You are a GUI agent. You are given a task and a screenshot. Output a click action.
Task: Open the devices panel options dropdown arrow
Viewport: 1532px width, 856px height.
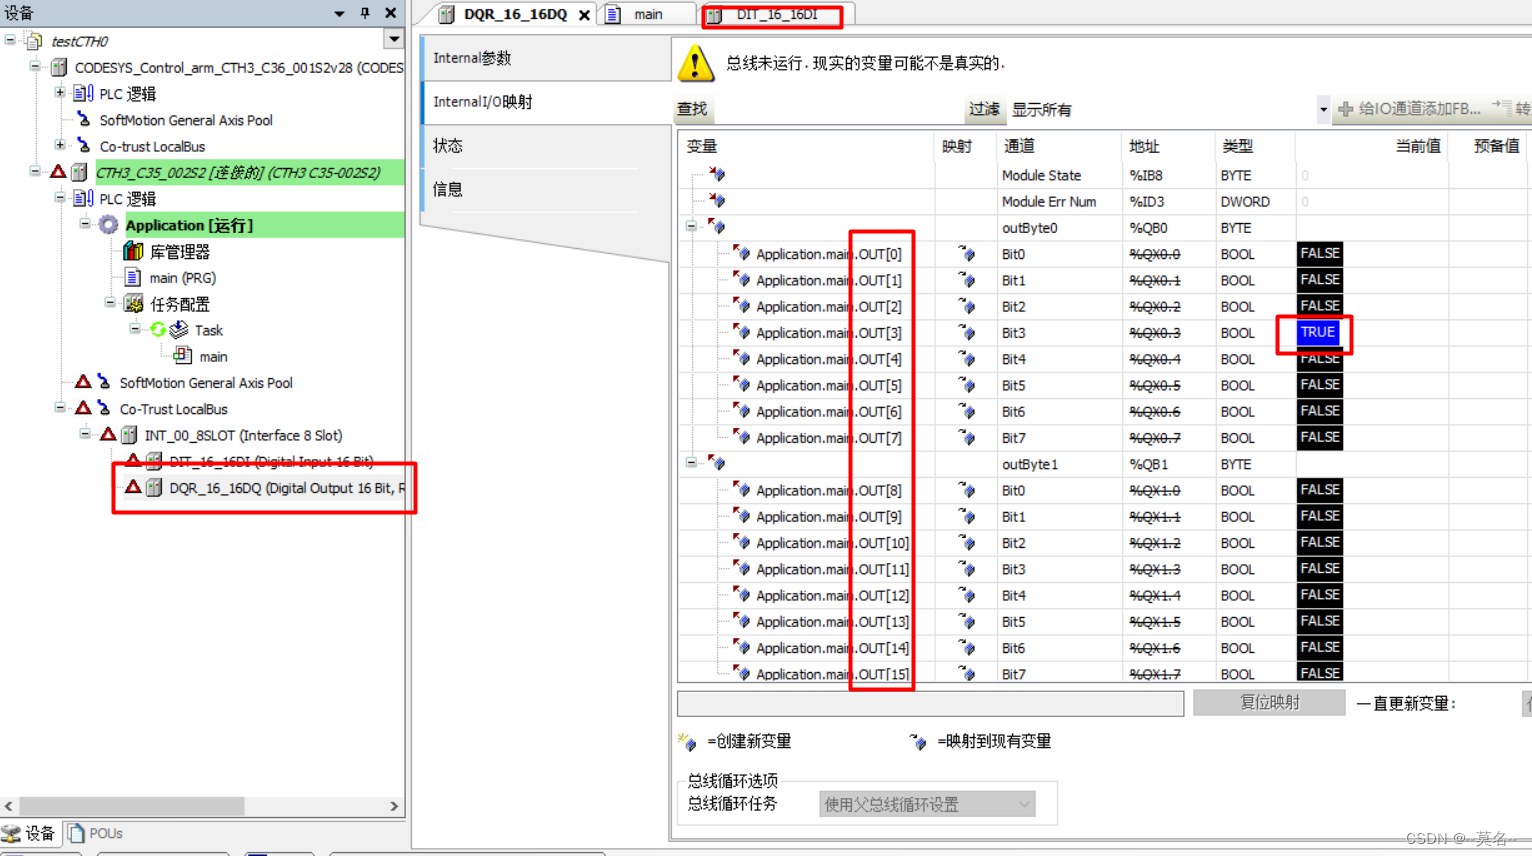tap(339, 13)
